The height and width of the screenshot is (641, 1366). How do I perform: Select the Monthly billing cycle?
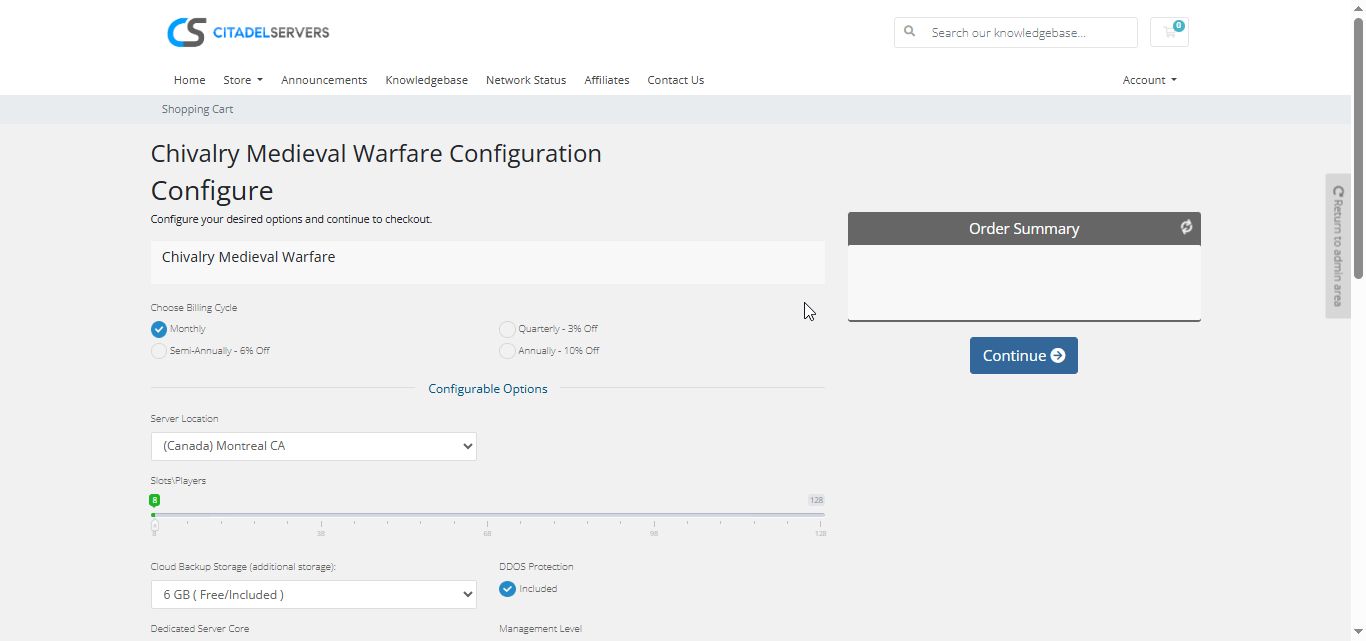pyautogui.click(x=159, y=329)
